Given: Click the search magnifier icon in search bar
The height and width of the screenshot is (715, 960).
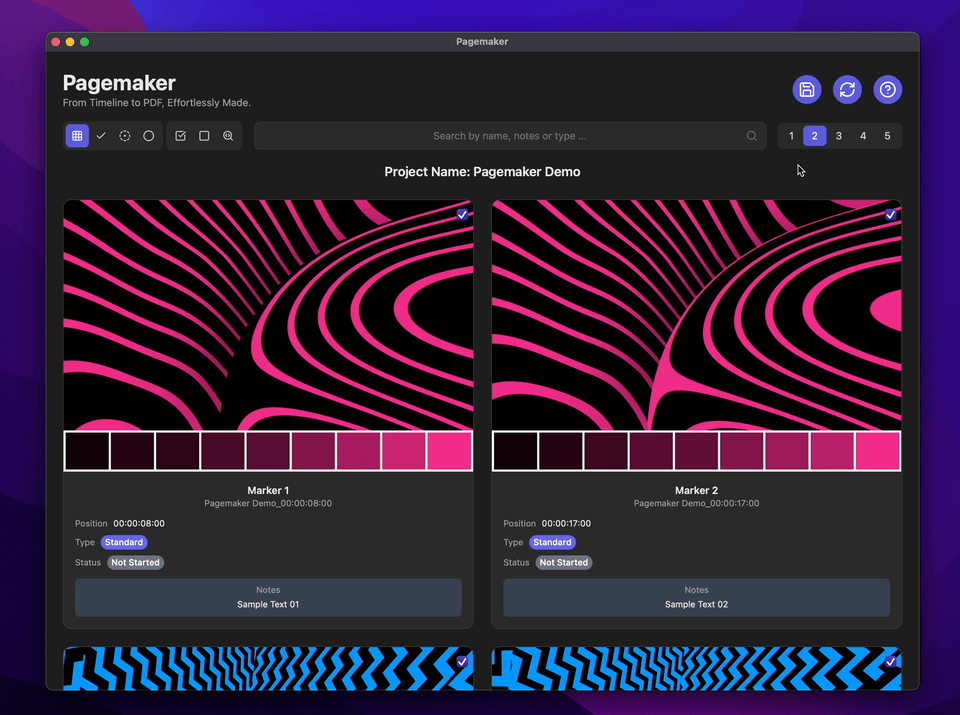Looking at the screenshot, I should pyautogui.click(x=751, y=136).
